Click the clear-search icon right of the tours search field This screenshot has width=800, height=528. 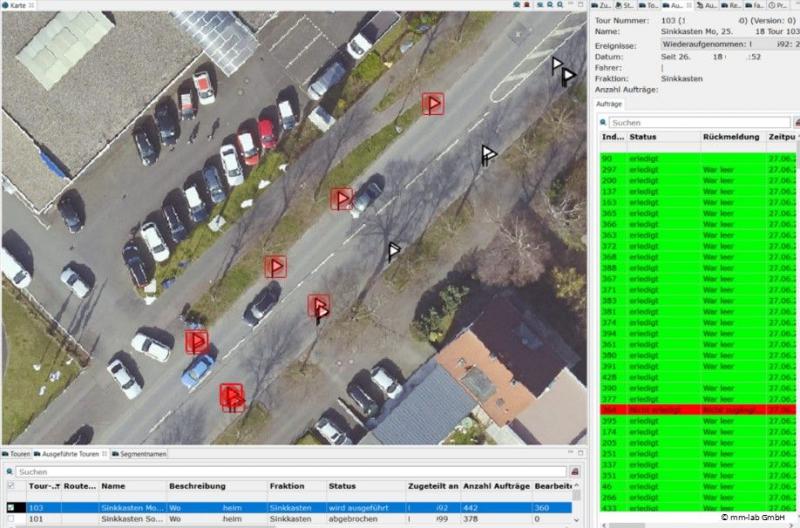576,471
